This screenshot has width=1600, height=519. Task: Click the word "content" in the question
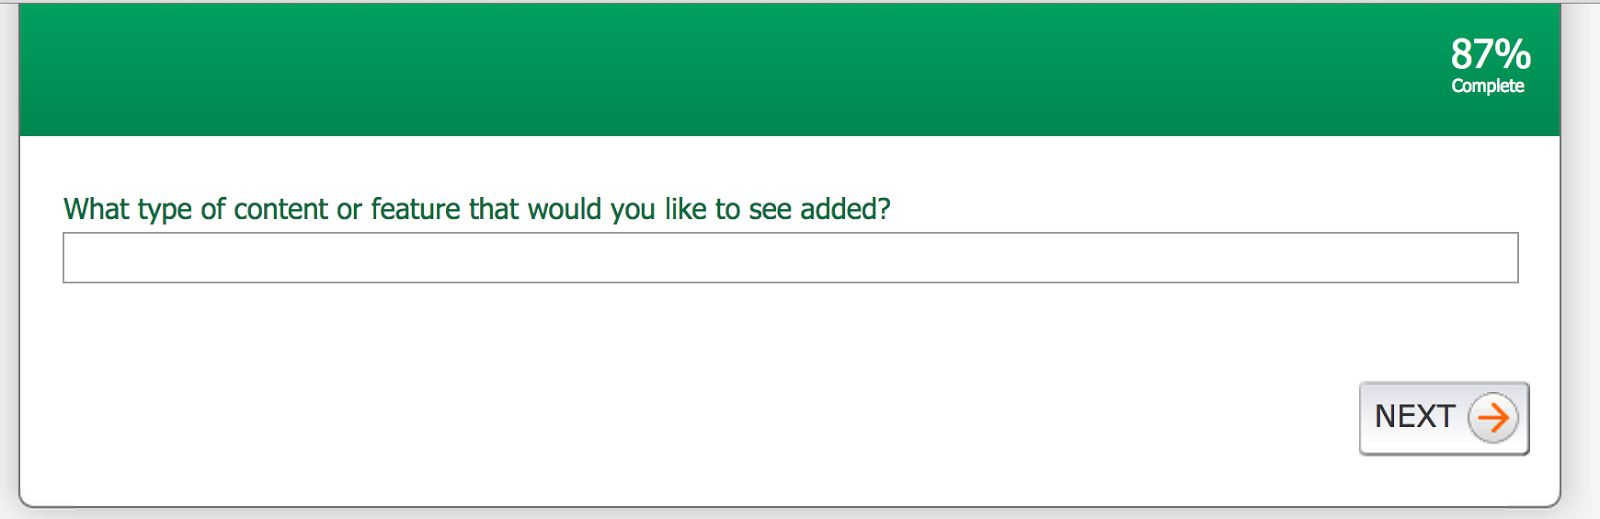(280, 209)
